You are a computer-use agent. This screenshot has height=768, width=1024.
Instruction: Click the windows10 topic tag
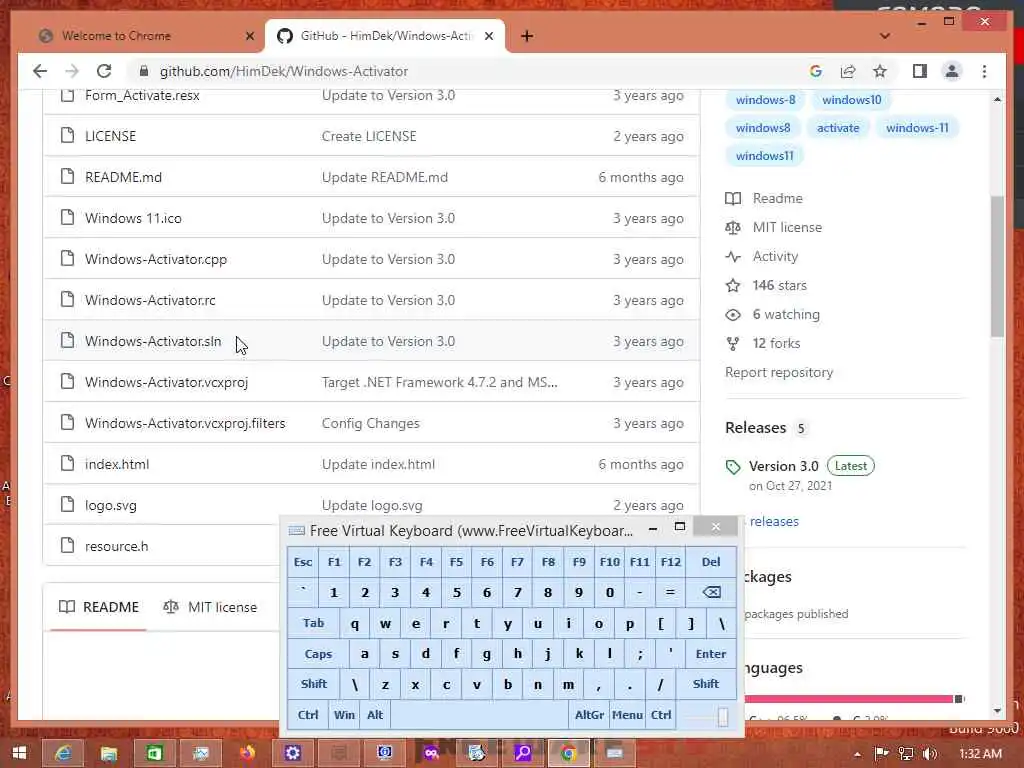(x=852, y=100)
